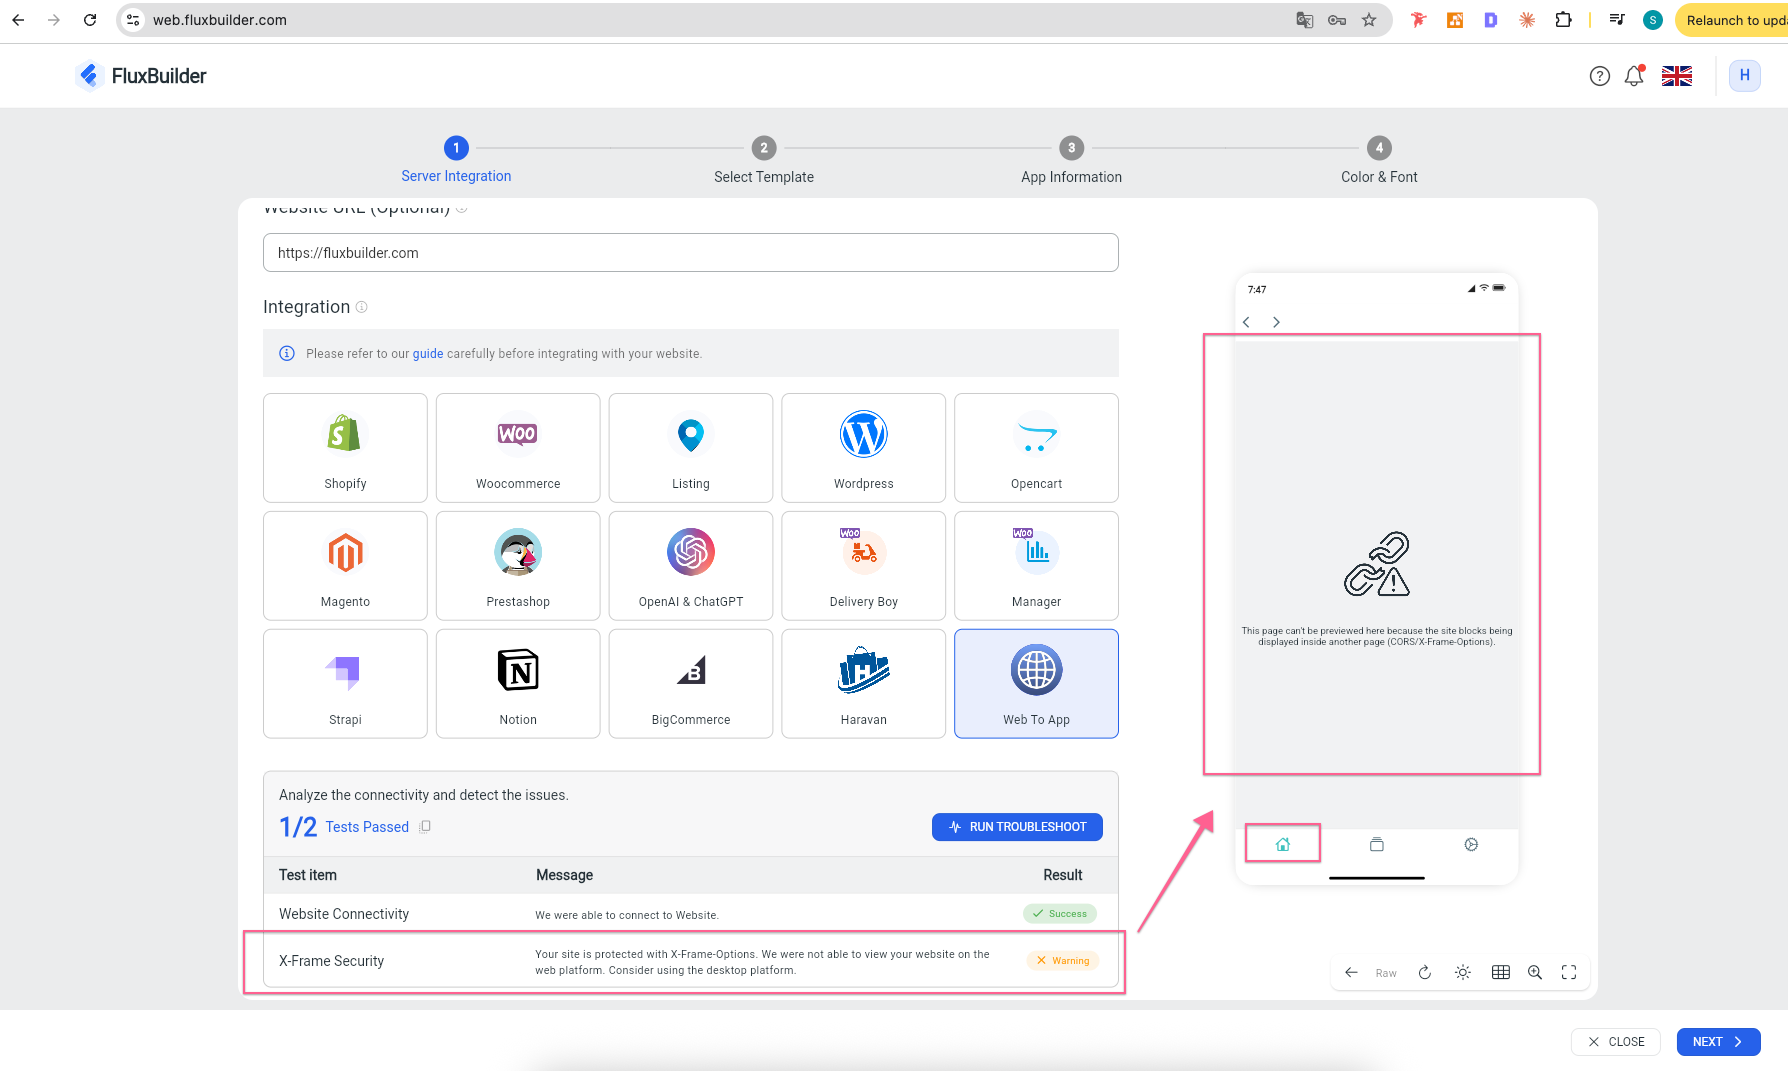Open the integration guide link
This screenshot has width=1788, height=1071.
pyautogui.click(x=428, y=354)
